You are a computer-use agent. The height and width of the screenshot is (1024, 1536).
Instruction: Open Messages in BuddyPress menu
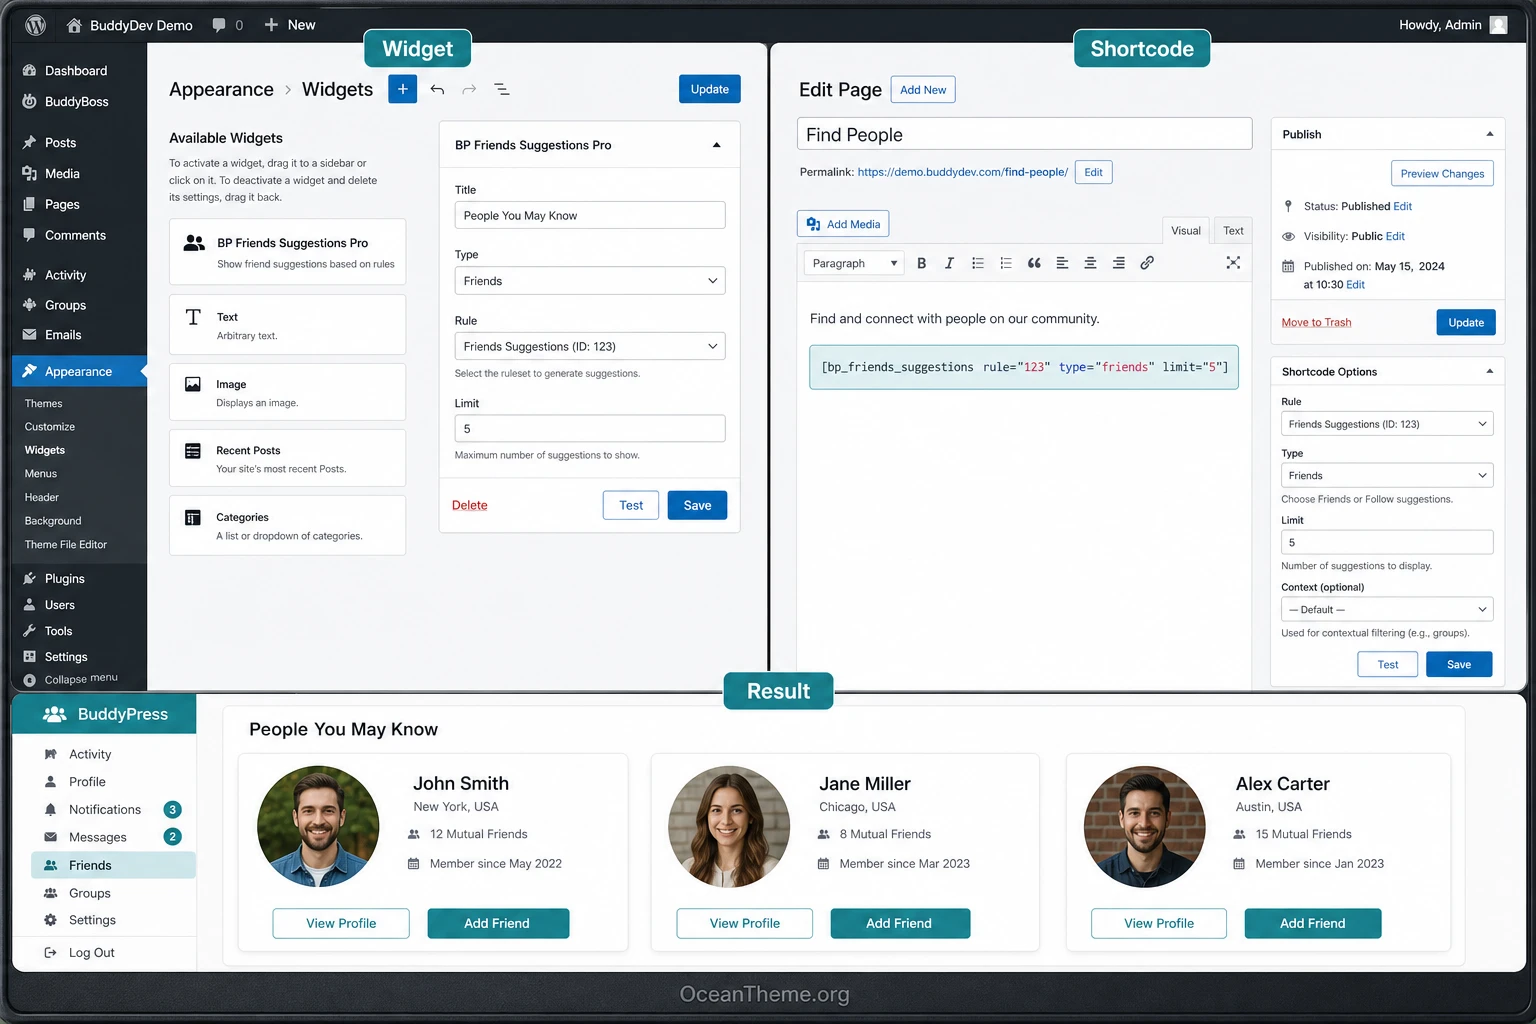coord(98,837)
